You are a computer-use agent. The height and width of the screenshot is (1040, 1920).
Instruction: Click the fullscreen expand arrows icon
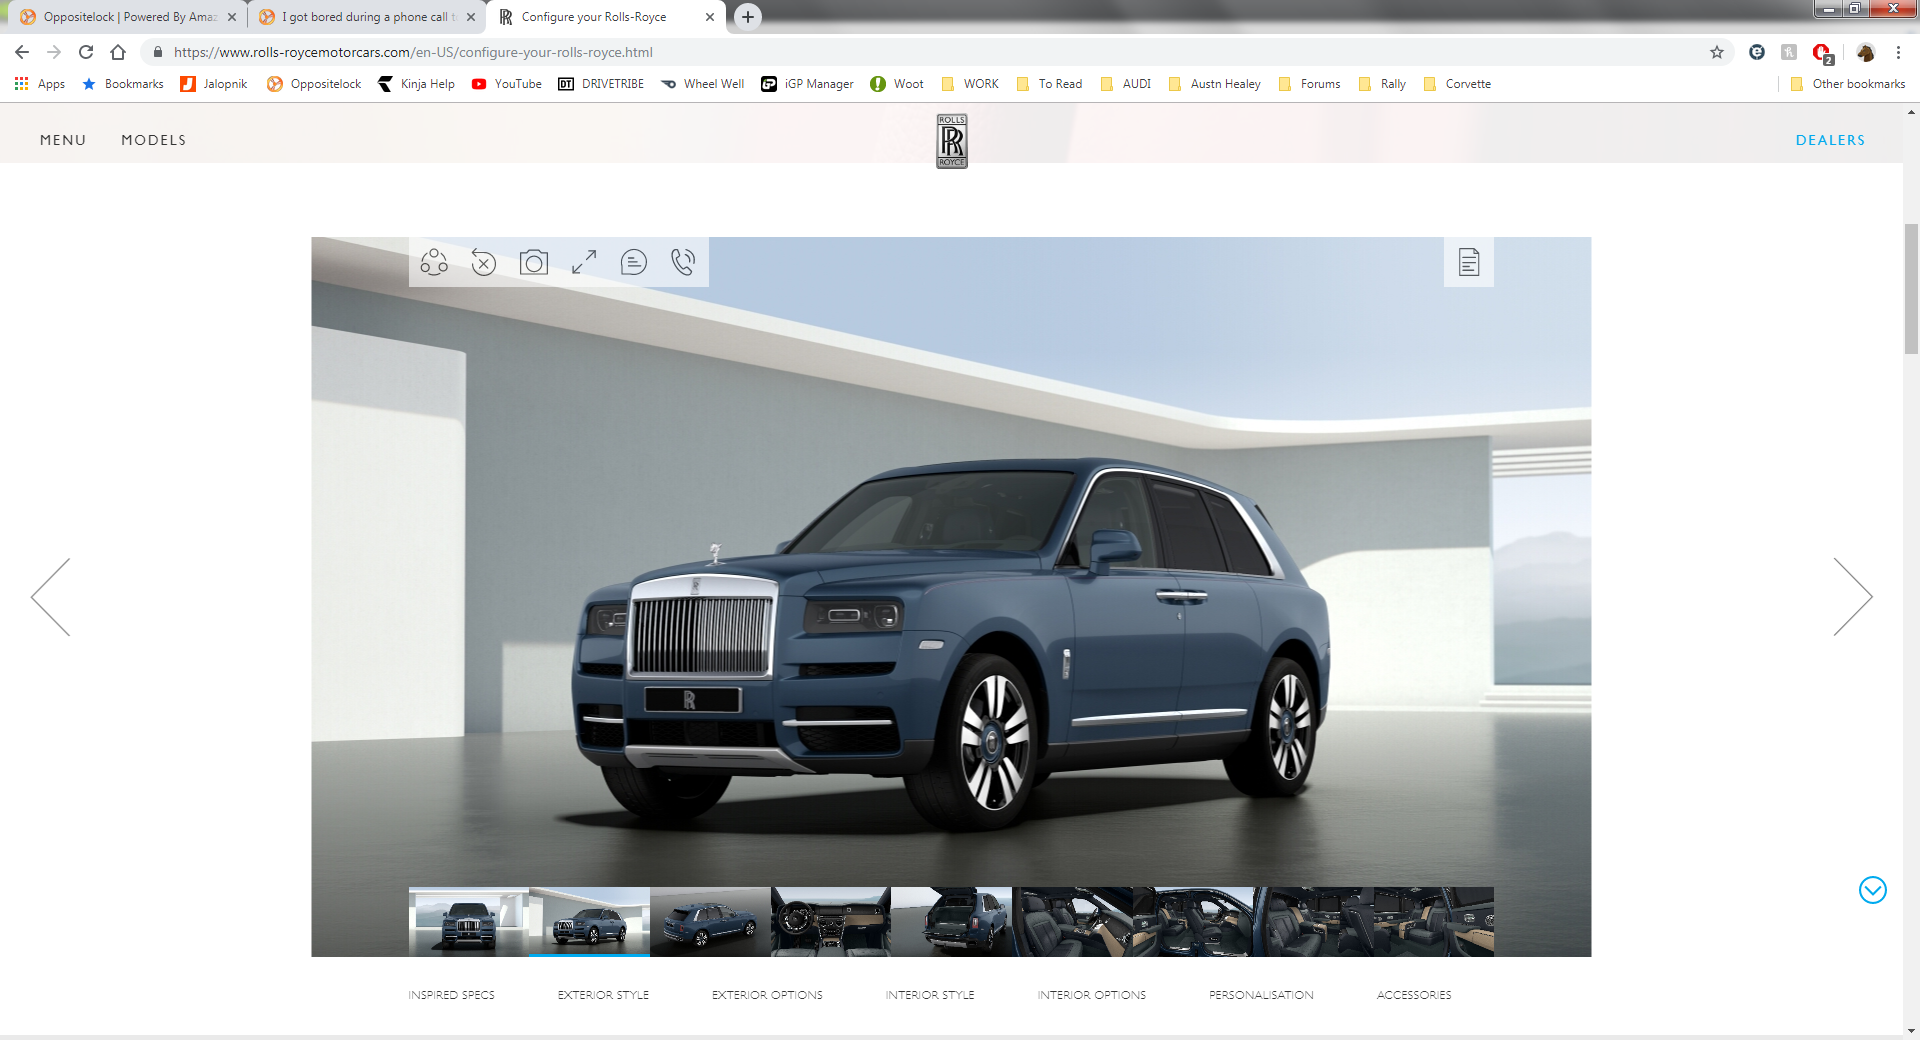coord(584,262)
